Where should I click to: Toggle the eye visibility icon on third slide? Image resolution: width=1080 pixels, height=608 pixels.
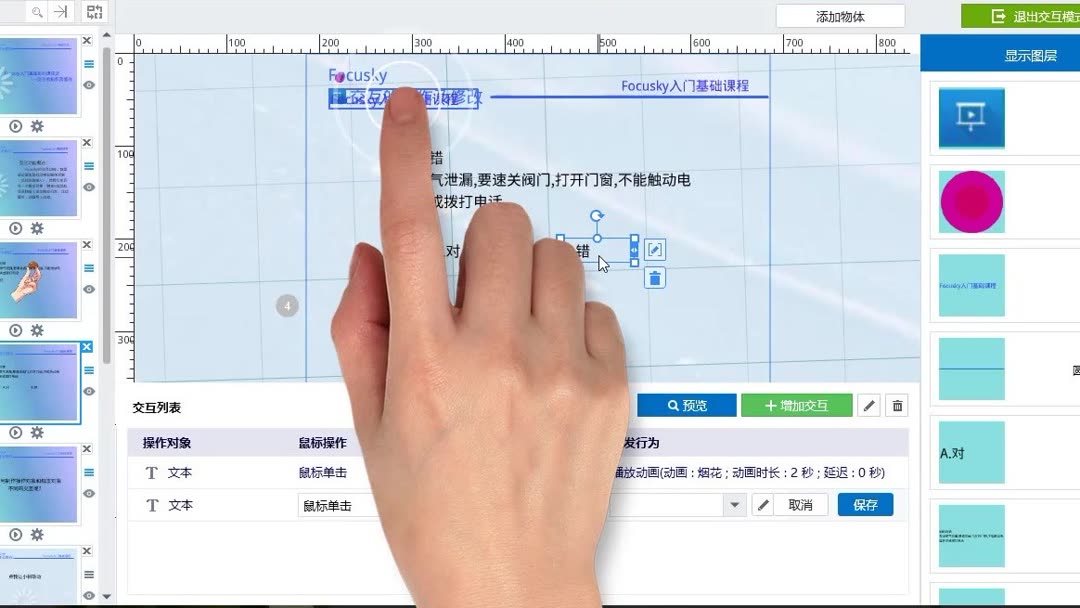[x=89, y=289]
